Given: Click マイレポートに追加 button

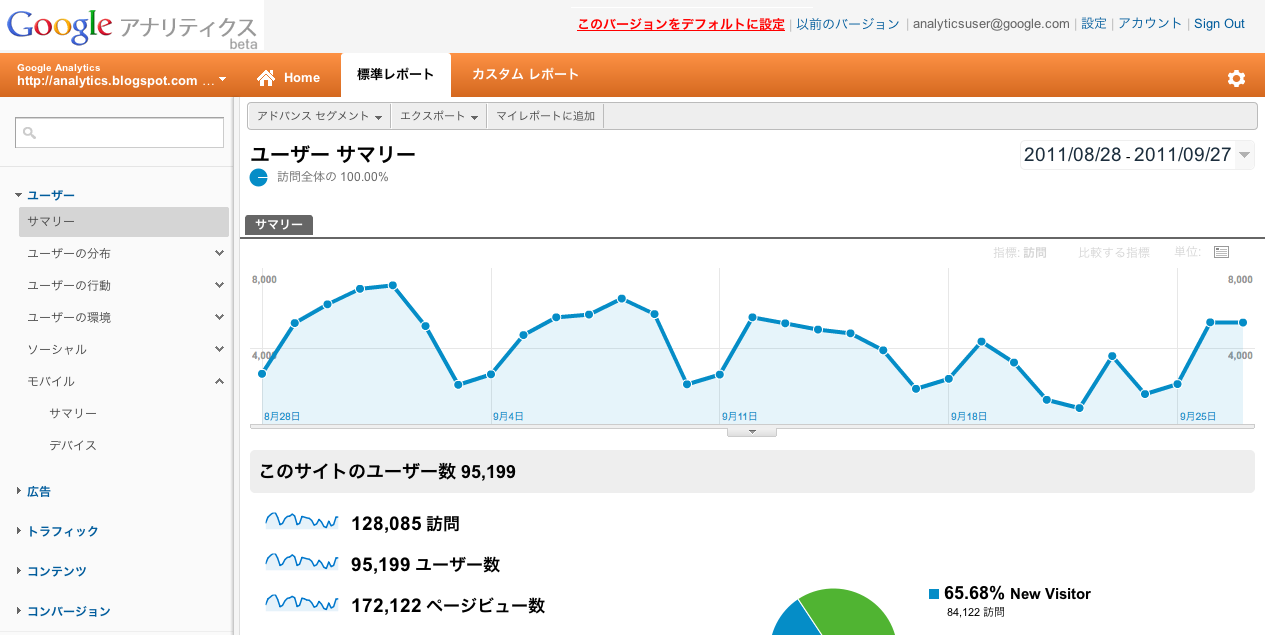Looking at the screenshot, I should coord(545,117).
